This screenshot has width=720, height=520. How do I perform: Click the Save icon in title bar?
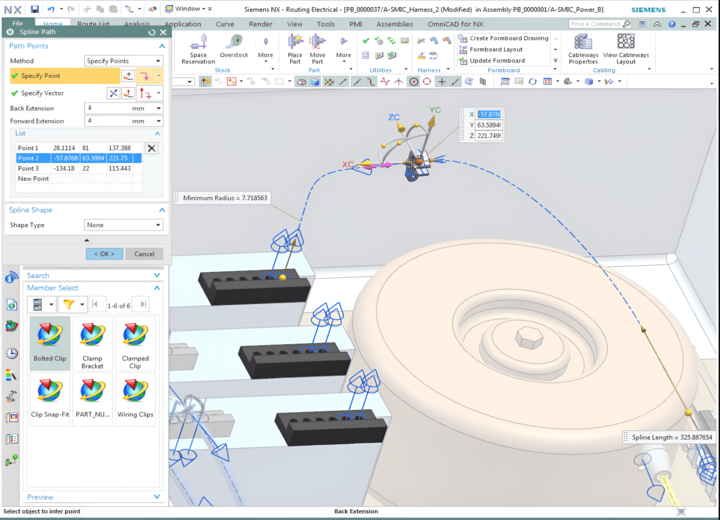(x=34, y=9)
